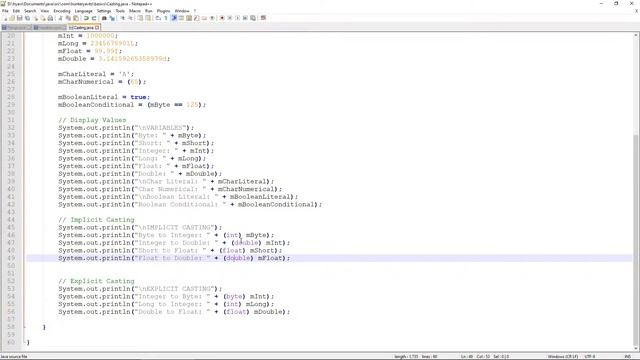Viewport: 640px width, 360px height.
Task: Toggle Word wrap toolbar icon
Action: [x=158, y=18]
